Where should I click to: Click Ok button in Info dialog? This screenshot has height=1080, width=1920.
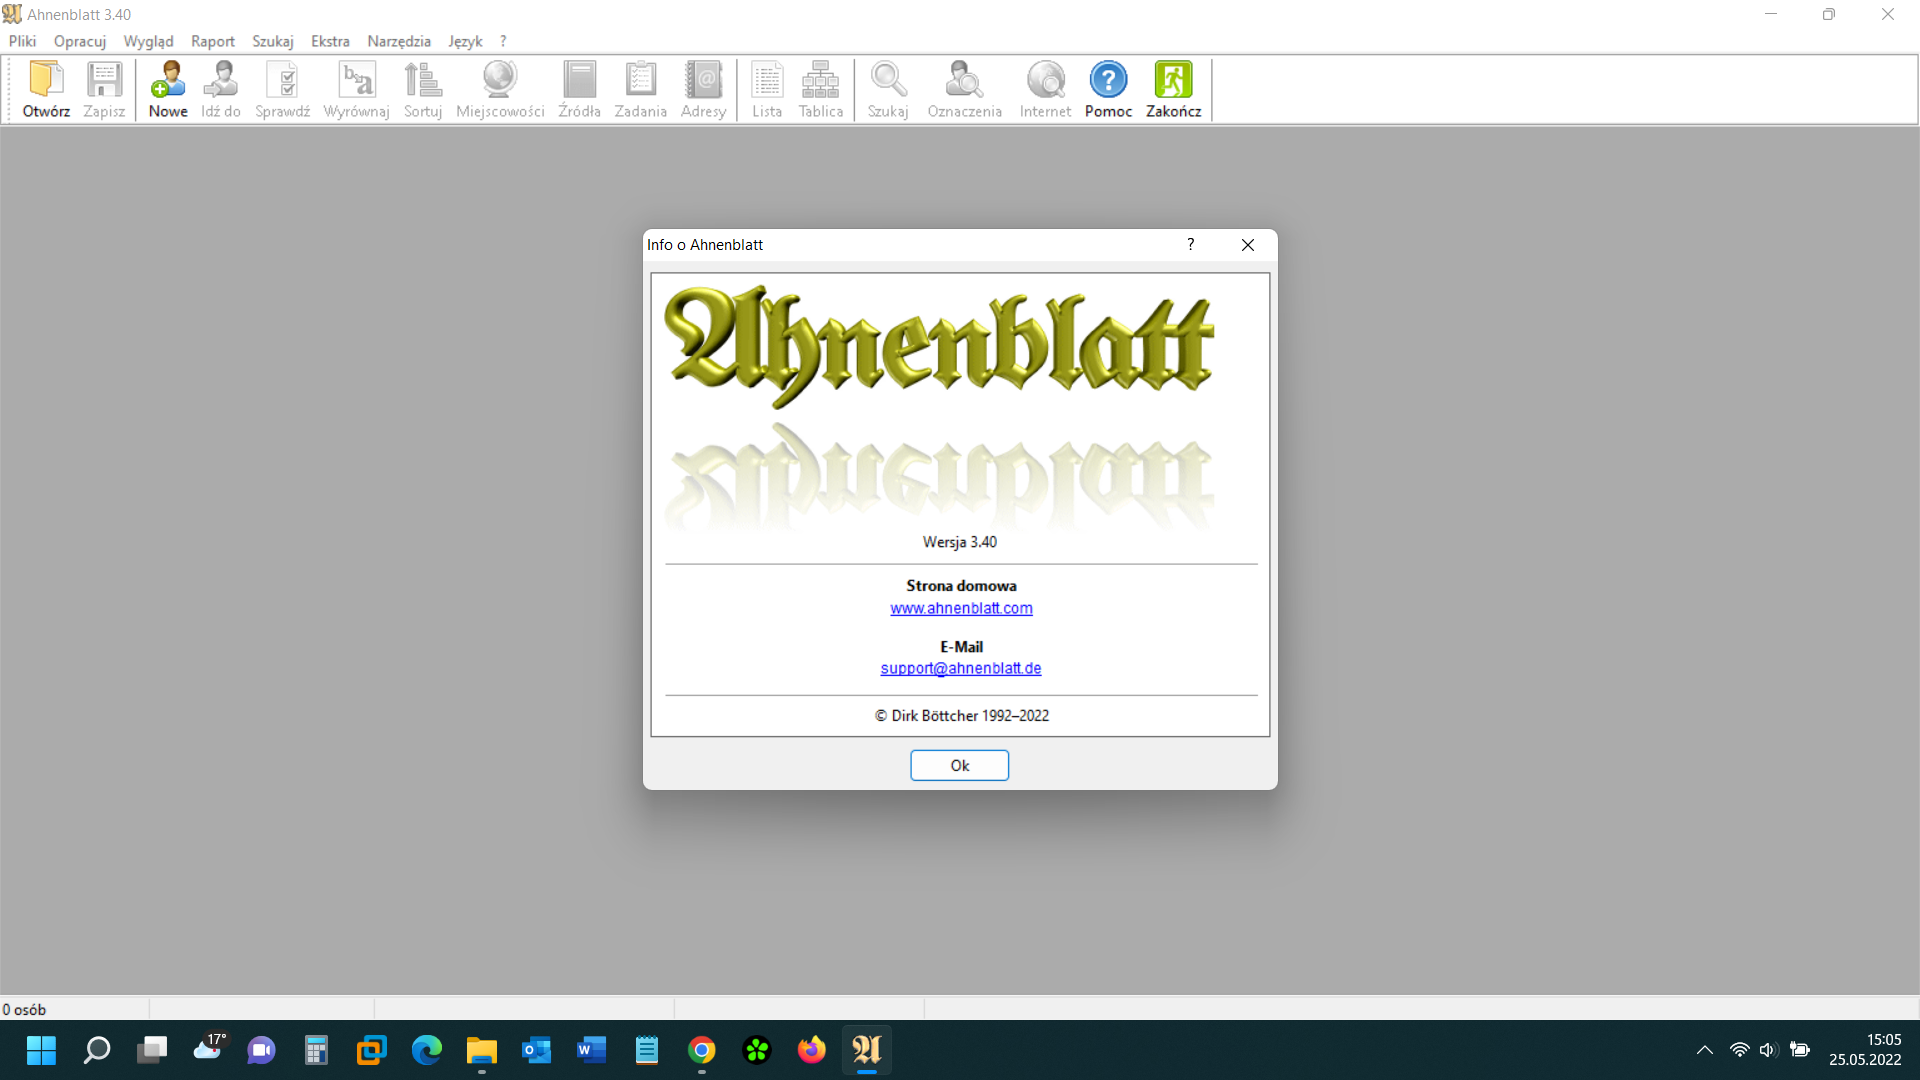click(959, 765)
